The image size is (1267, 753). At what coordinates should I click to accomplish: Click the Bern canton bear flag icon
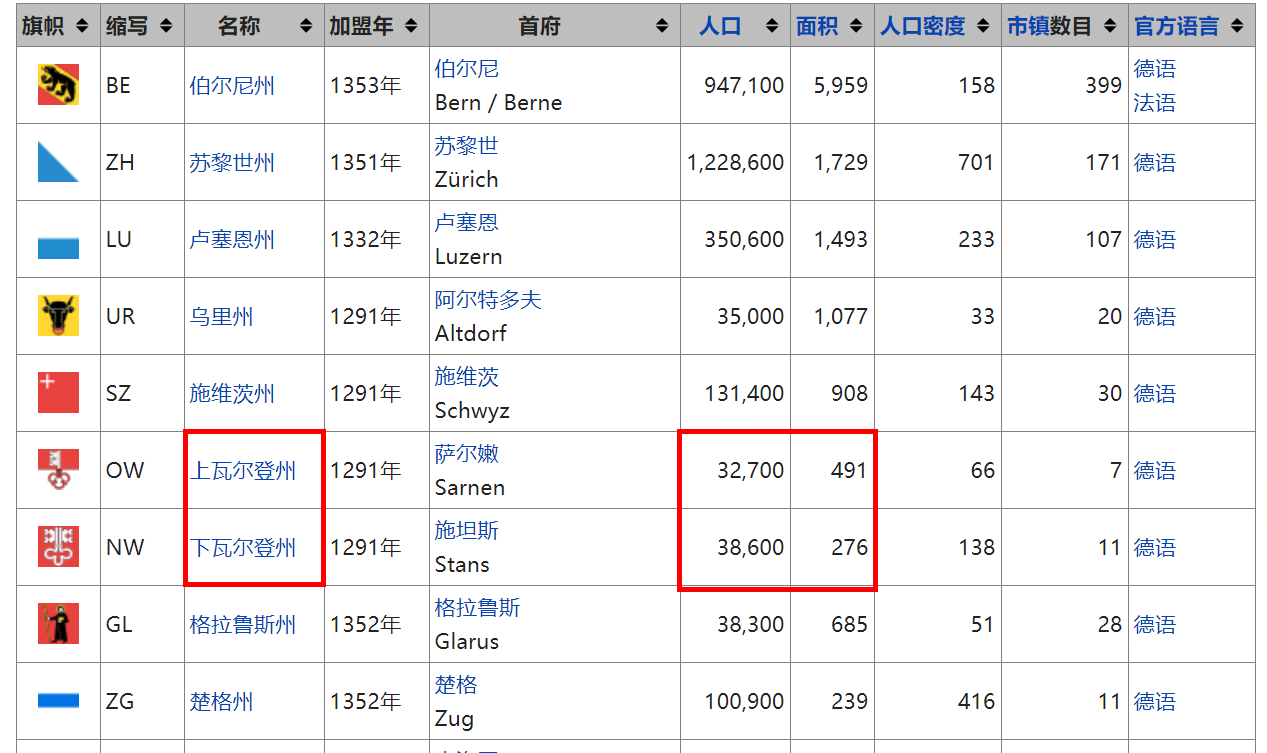(58, 85)
